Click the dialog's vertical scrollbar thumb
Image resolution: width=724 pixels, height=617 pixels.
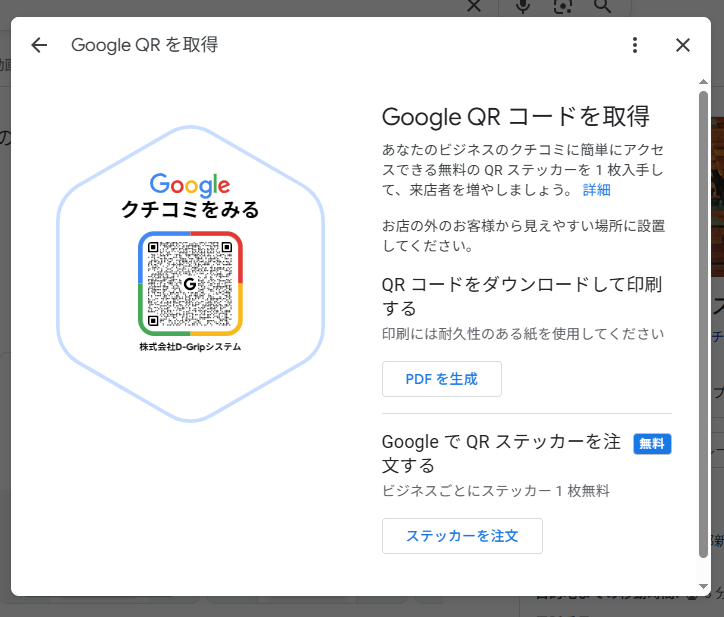pos(704,320)
